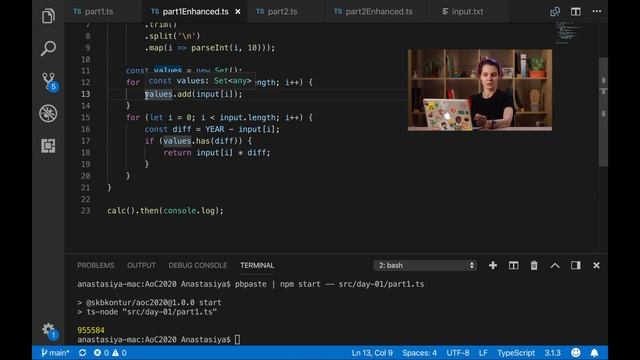Close the part1Enhanced.ts tab
The height and width of the screenshot is (360, 640).
pyautogui.click(x=238, y=12)
